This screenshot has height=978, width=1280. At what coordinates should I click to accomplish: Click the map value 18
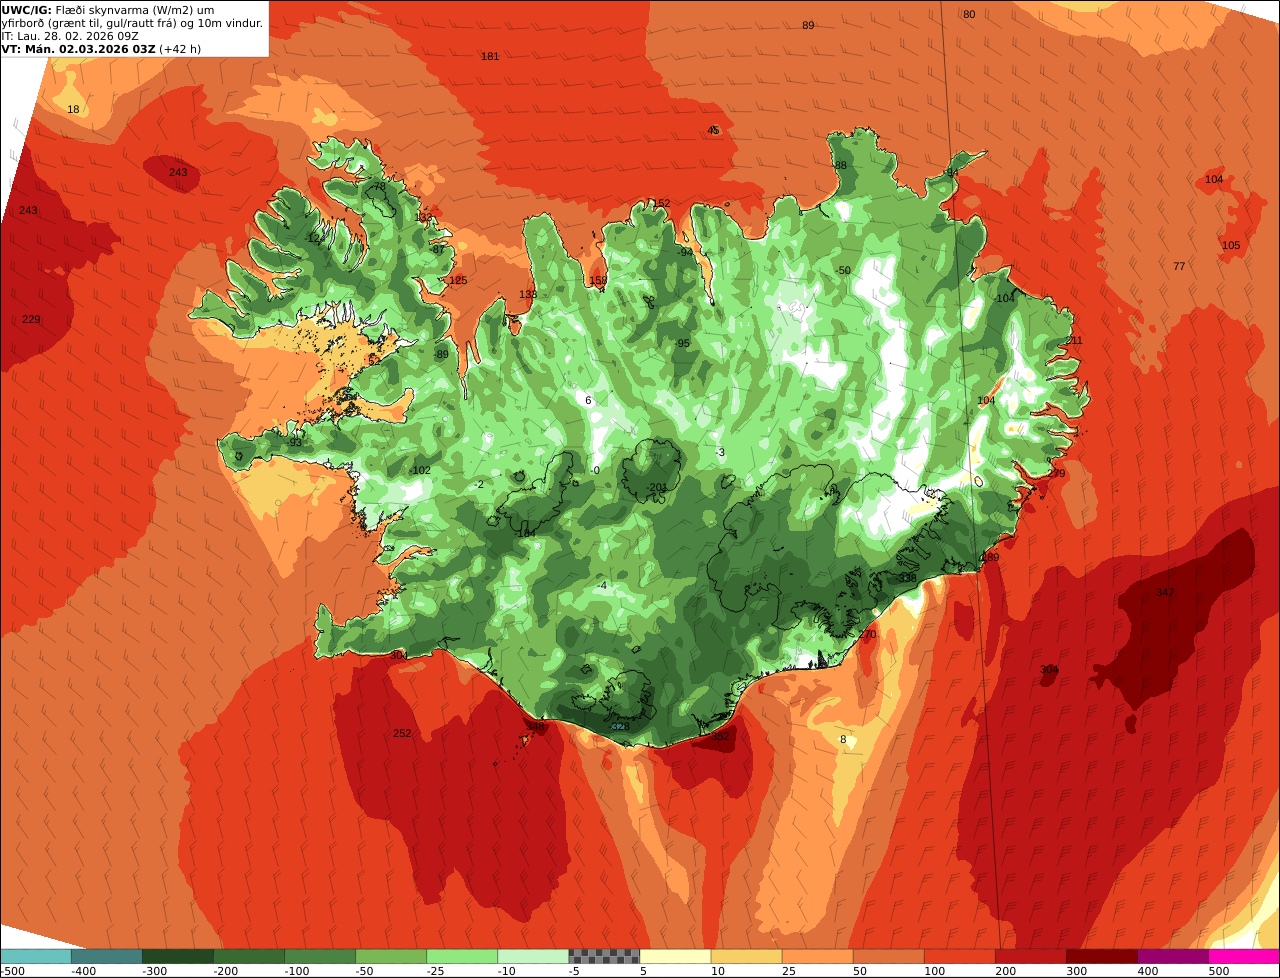pos(73,109)
